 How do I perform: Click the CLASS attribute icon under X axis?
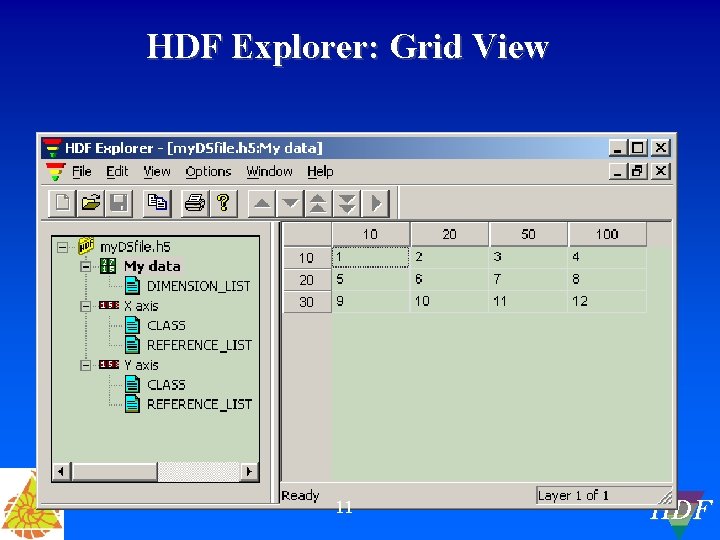click(x=132, y=325)
